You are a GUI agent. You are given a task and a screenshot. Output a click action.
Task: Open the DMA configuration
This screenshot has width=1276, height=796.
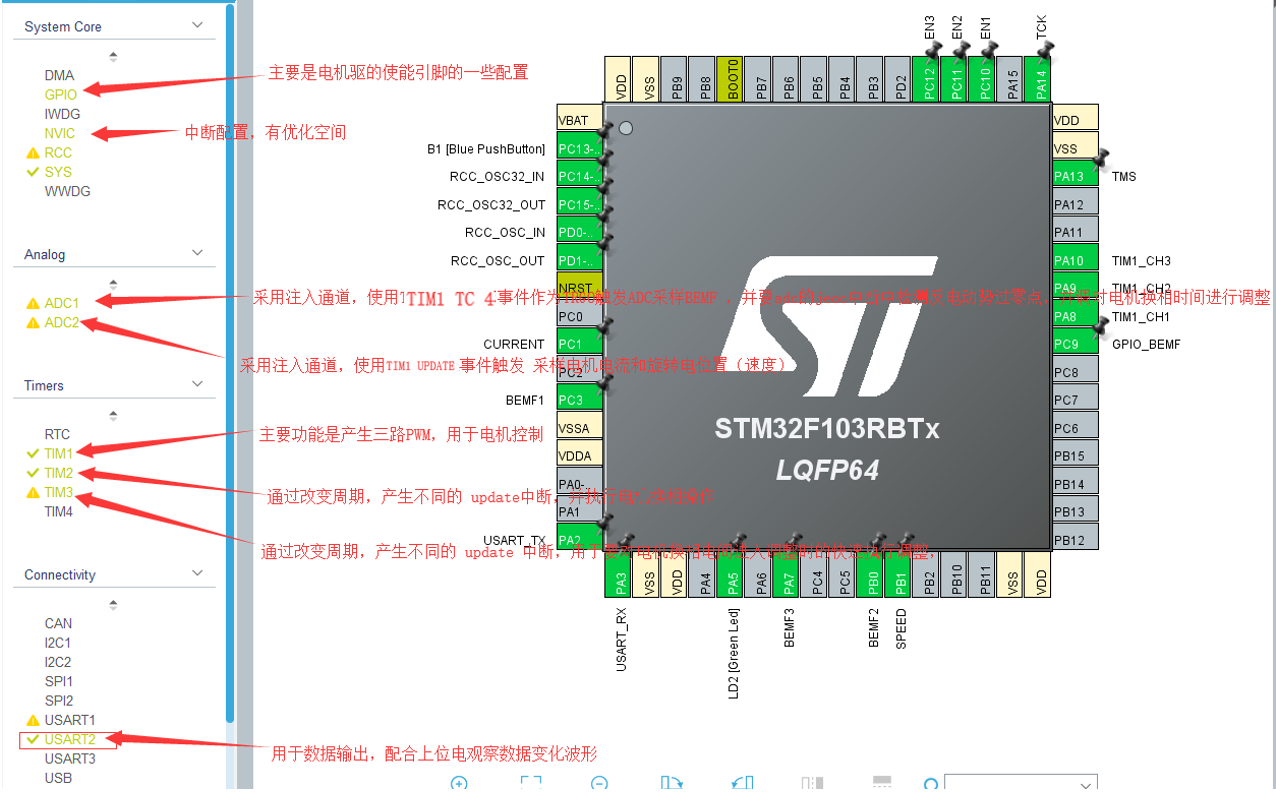(x=59, y=74)
